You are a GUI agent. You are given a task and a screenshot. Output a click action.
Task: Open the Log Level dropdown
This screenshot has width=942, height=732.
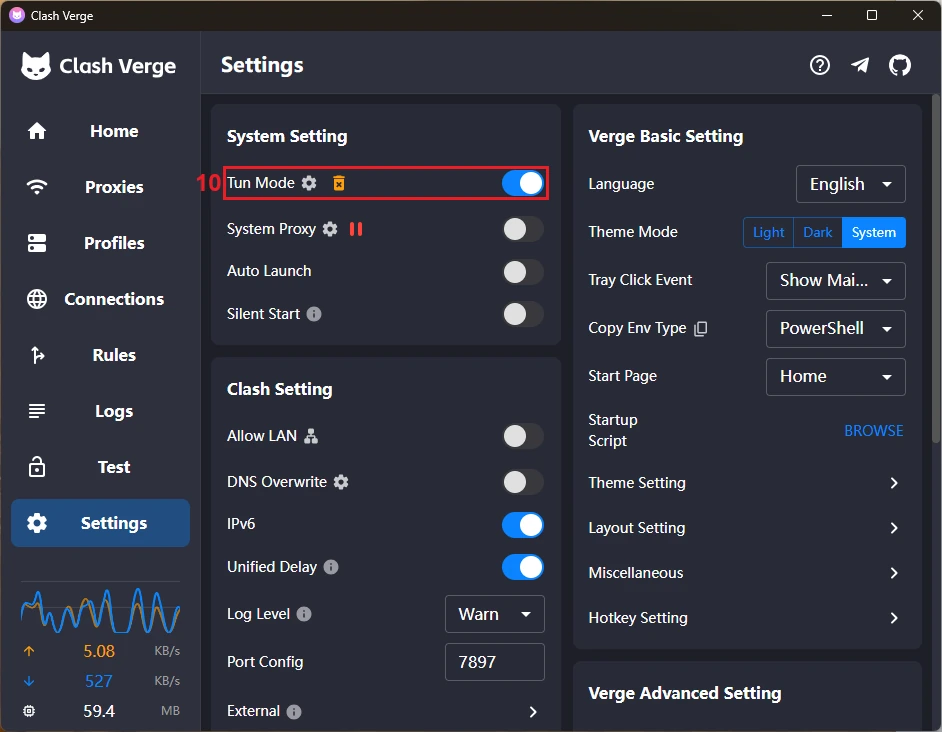494,614
